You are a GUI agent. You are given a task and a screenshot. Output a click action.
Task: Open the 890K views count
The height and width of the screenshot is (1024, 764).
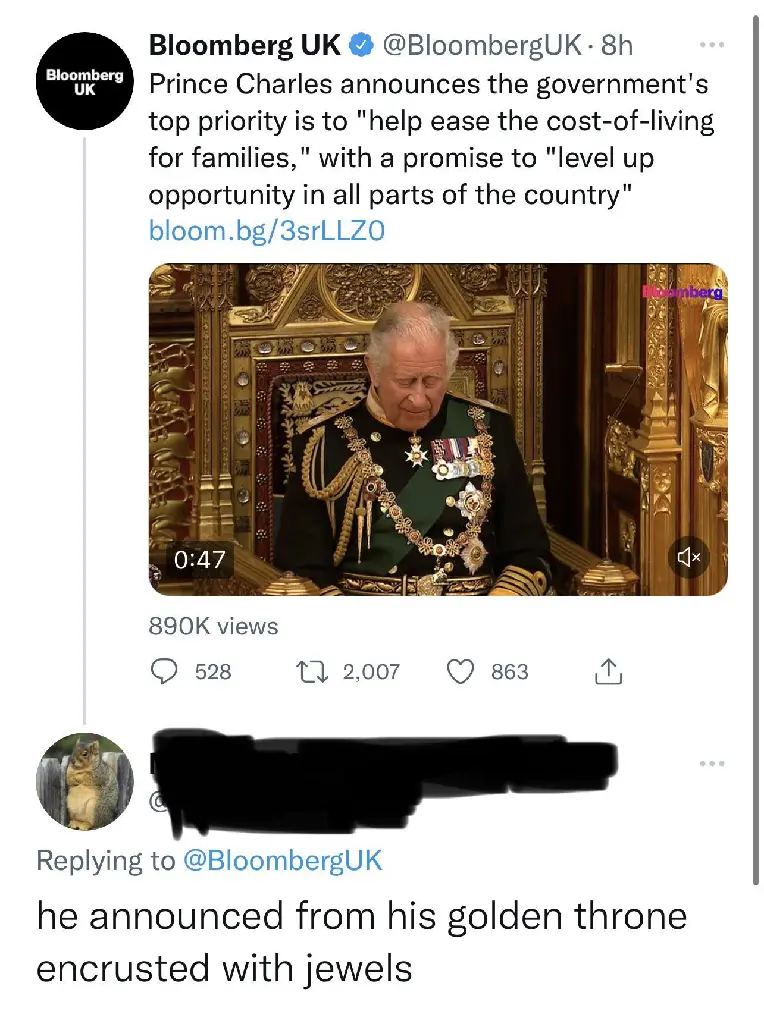(x=214, y=626)
